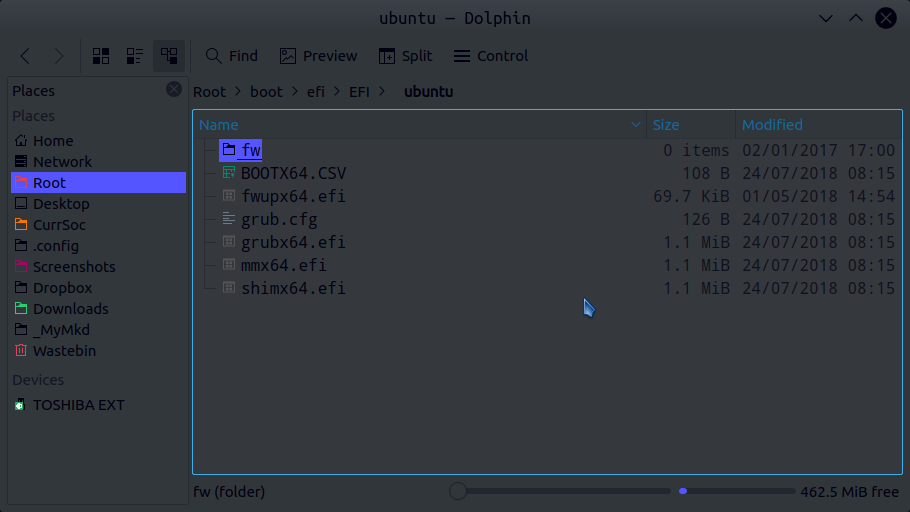Select the fw folder
This screenshot has height=512, width=910.
(251, 150)
